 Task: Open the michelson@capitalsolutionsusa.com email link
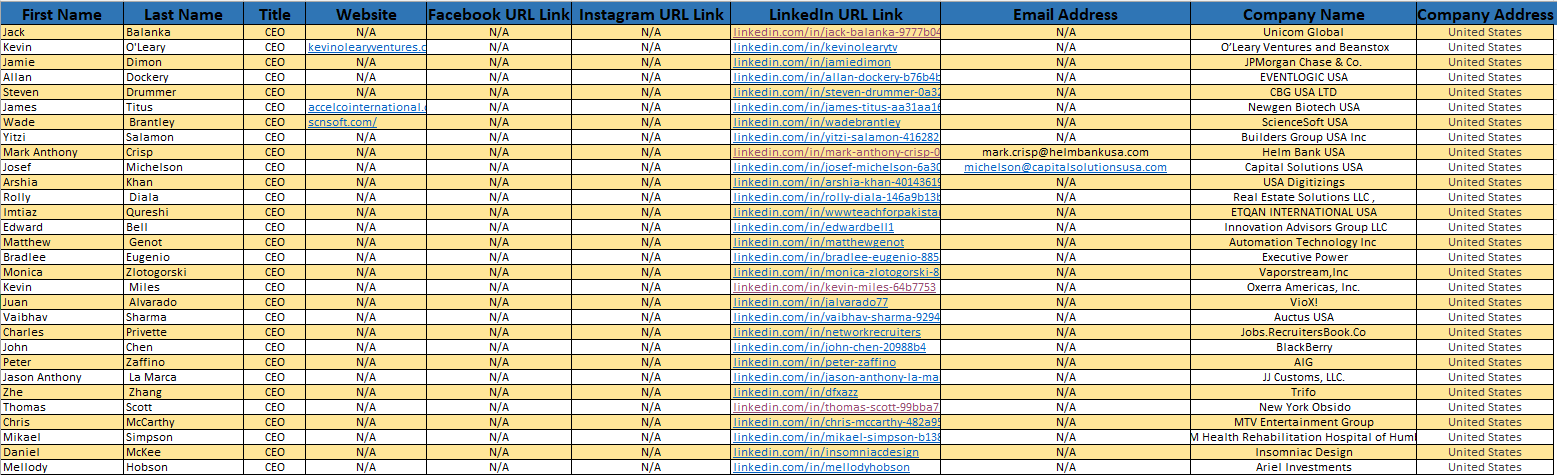tap(1066, 167)
